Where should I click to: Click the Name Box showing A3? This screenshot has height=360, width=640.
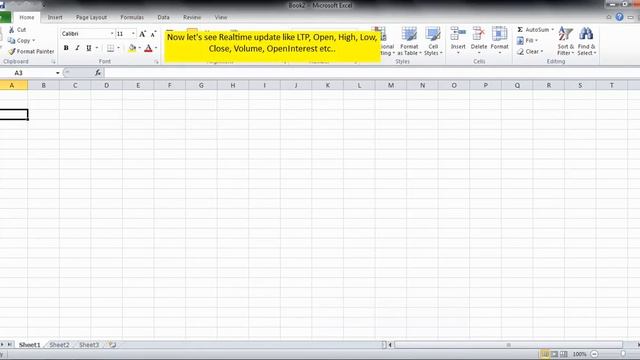pos(27,73)
